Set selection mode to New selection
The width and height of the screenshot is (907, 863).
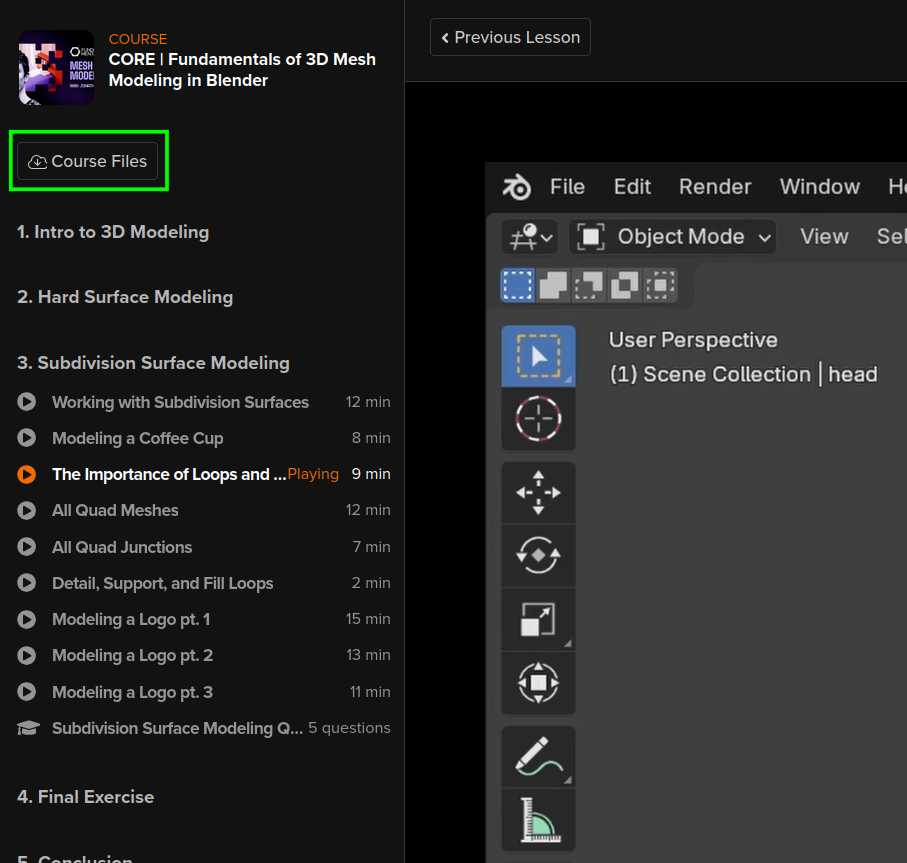517,285
